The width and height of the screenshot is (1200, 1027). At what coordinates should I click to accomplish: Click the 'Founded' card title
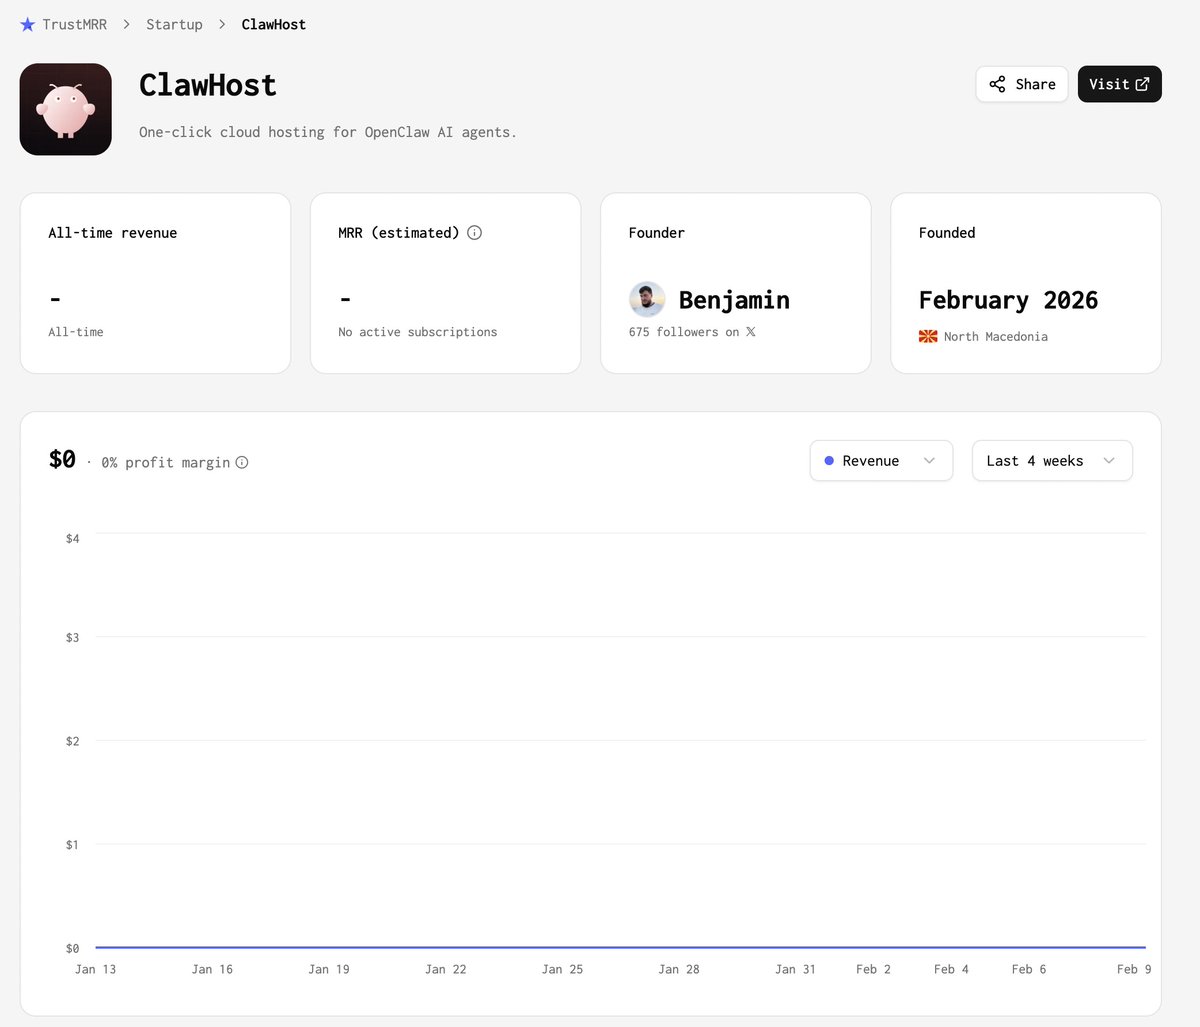pyautogui.click(x=947, y=233)
